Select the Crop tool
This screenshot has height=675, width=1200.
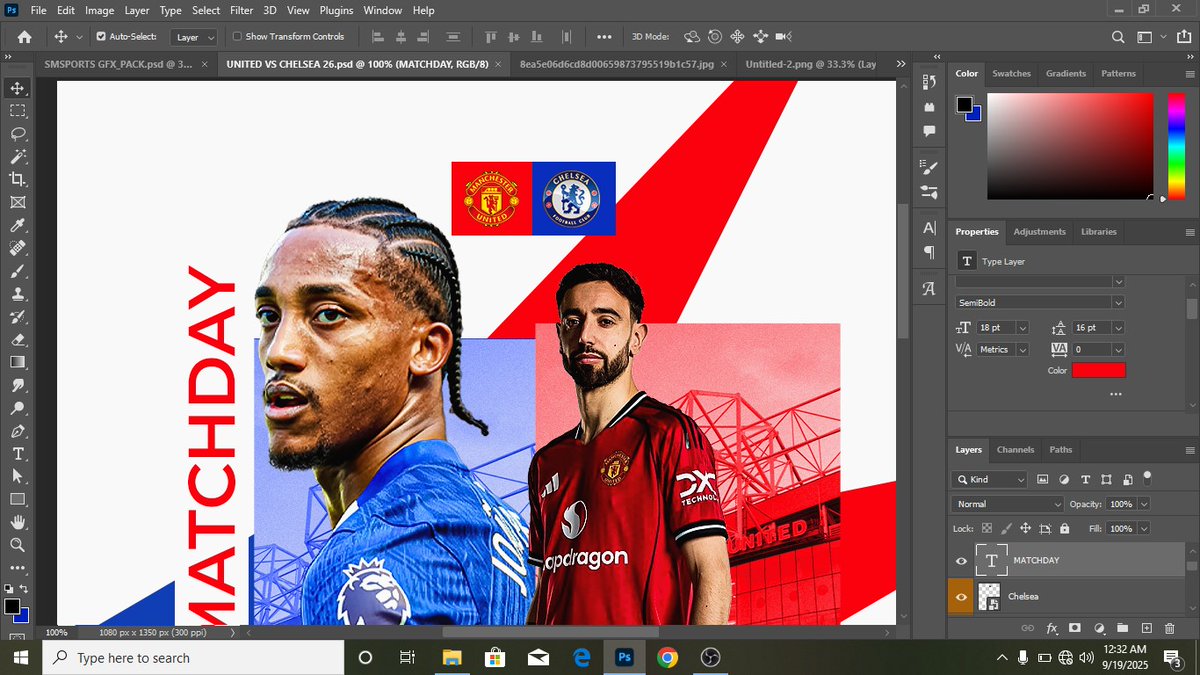coord(17,179)
